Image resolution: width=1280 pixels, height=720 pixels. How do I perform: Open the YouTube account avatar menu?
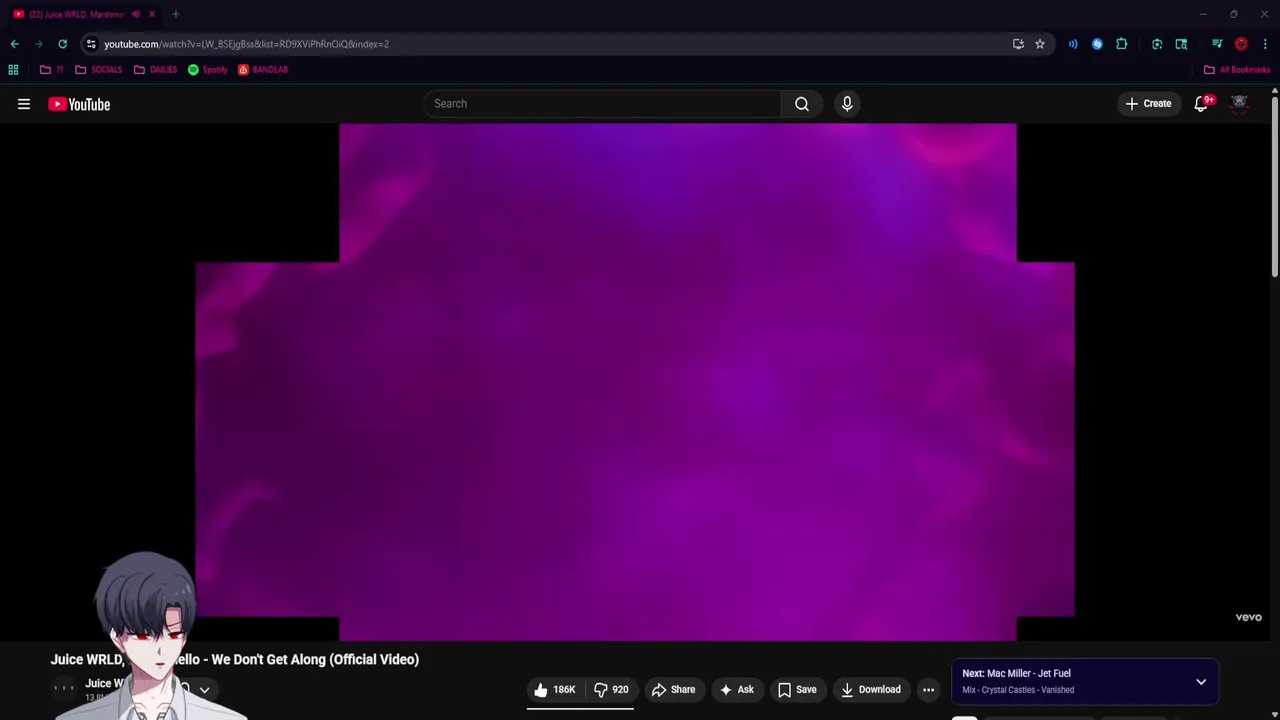coord(1240,104)
